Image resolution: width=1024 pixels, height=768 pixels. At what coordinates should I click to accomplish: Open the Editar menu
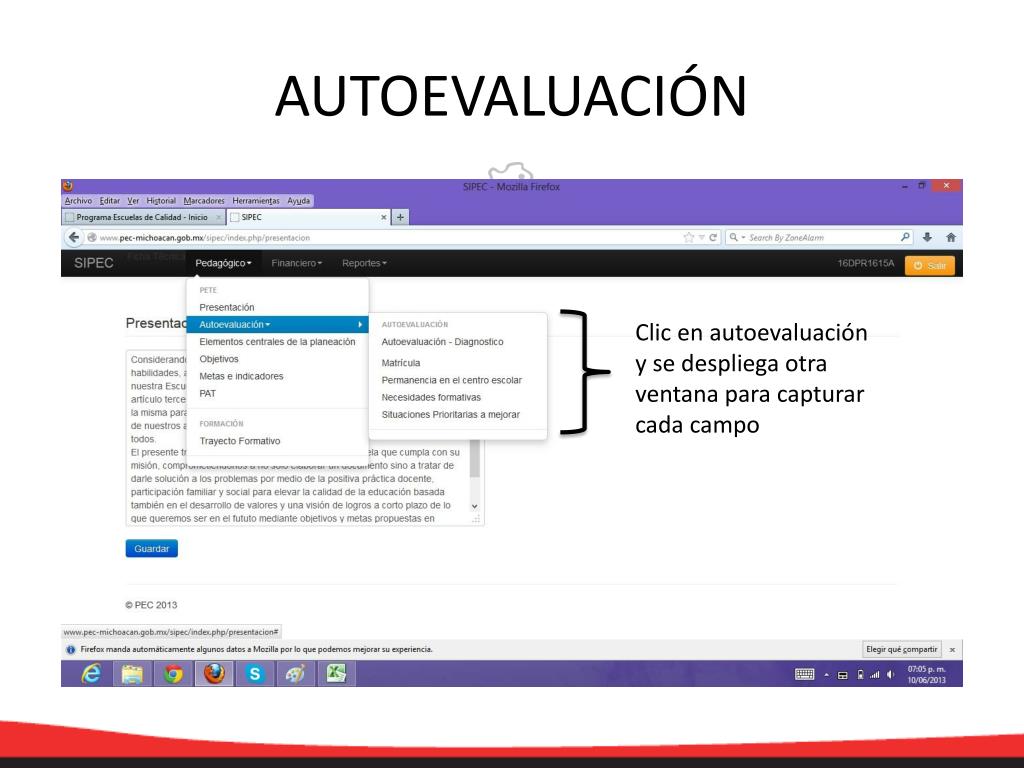(x=110, y=200)
